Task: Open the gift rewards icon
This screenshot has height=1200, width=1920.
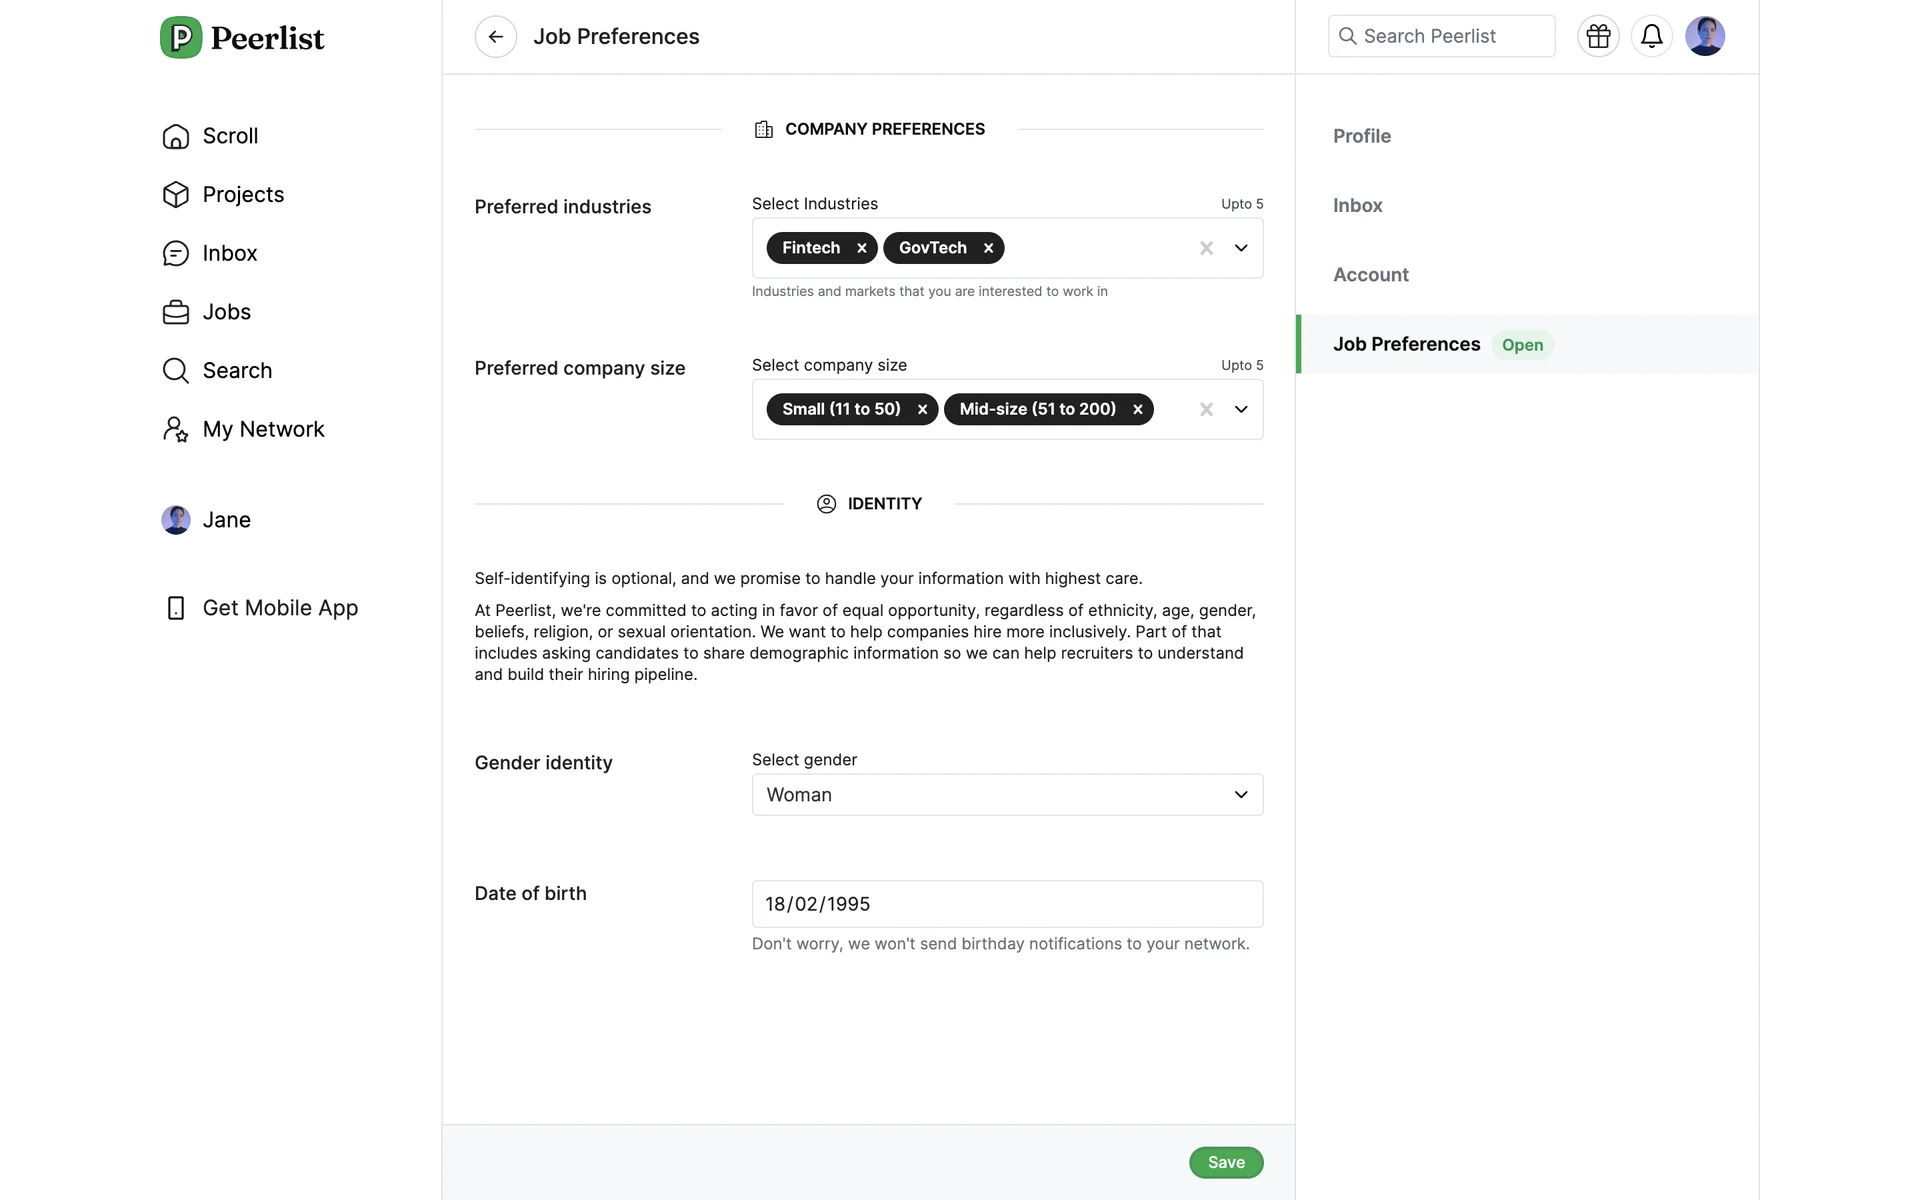Action: click(1598, 37)
